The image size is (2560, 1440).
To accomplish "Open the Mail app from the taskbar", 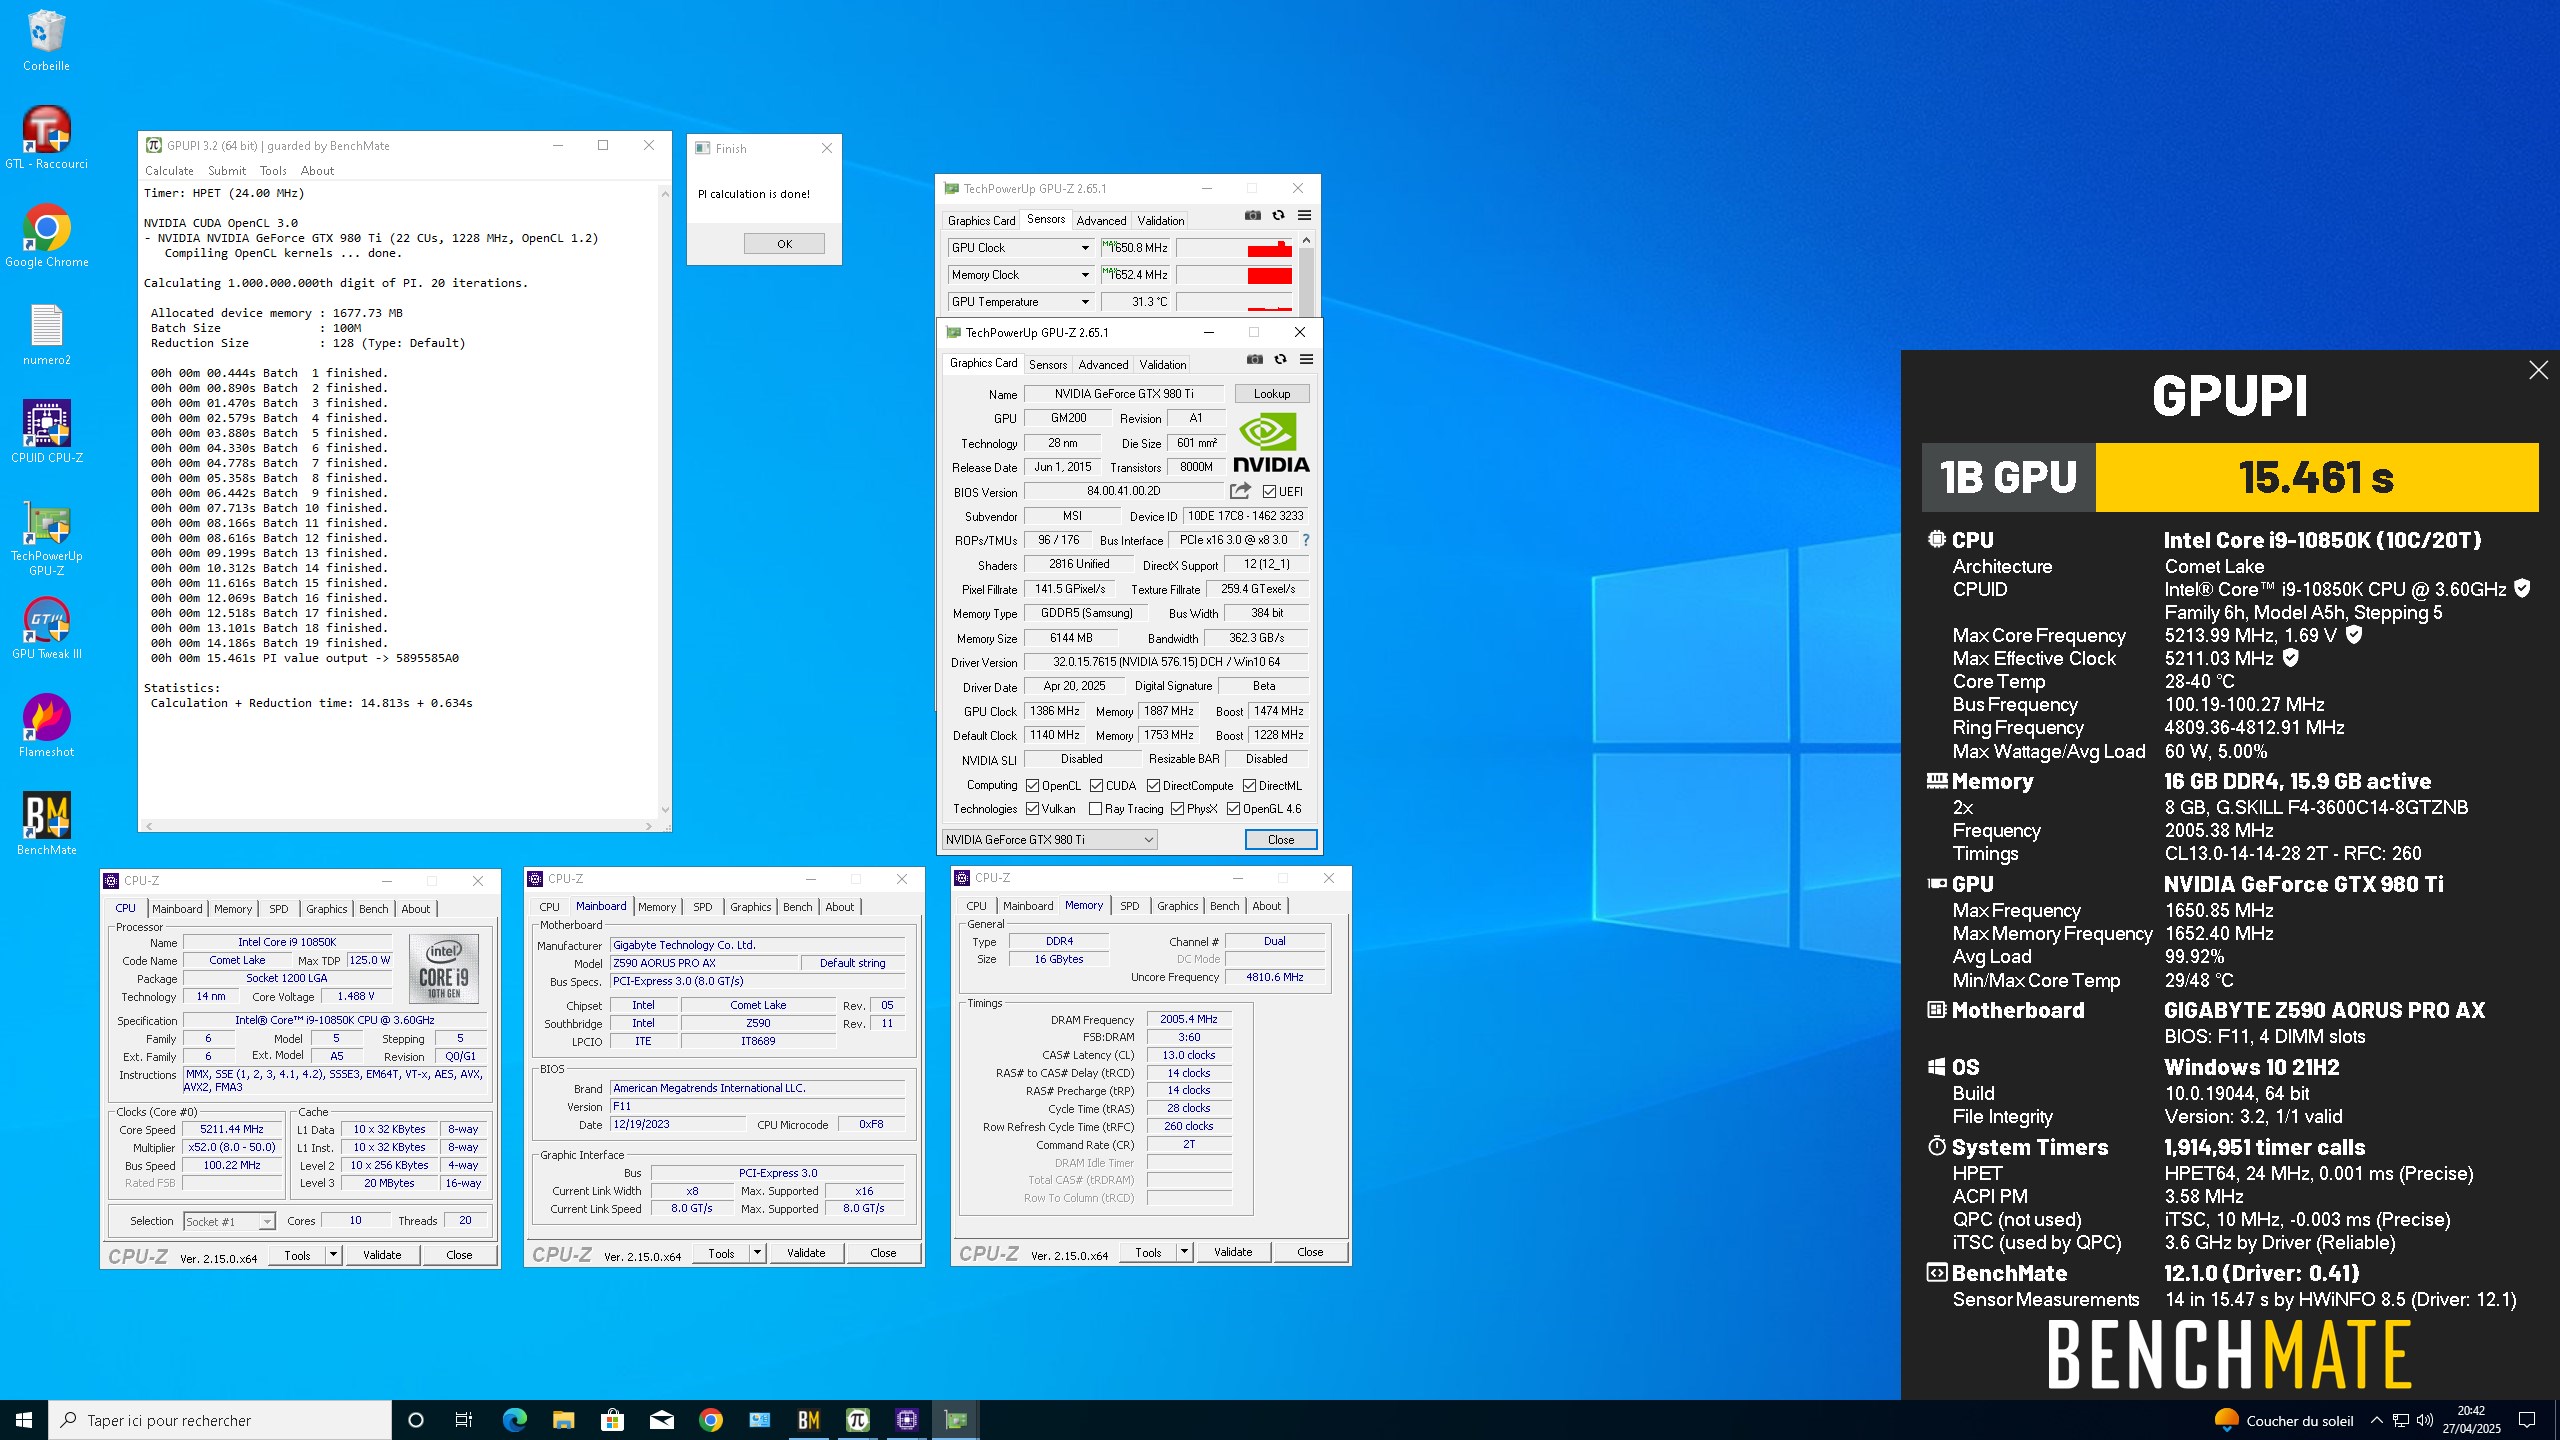I will coord(661,1420).
